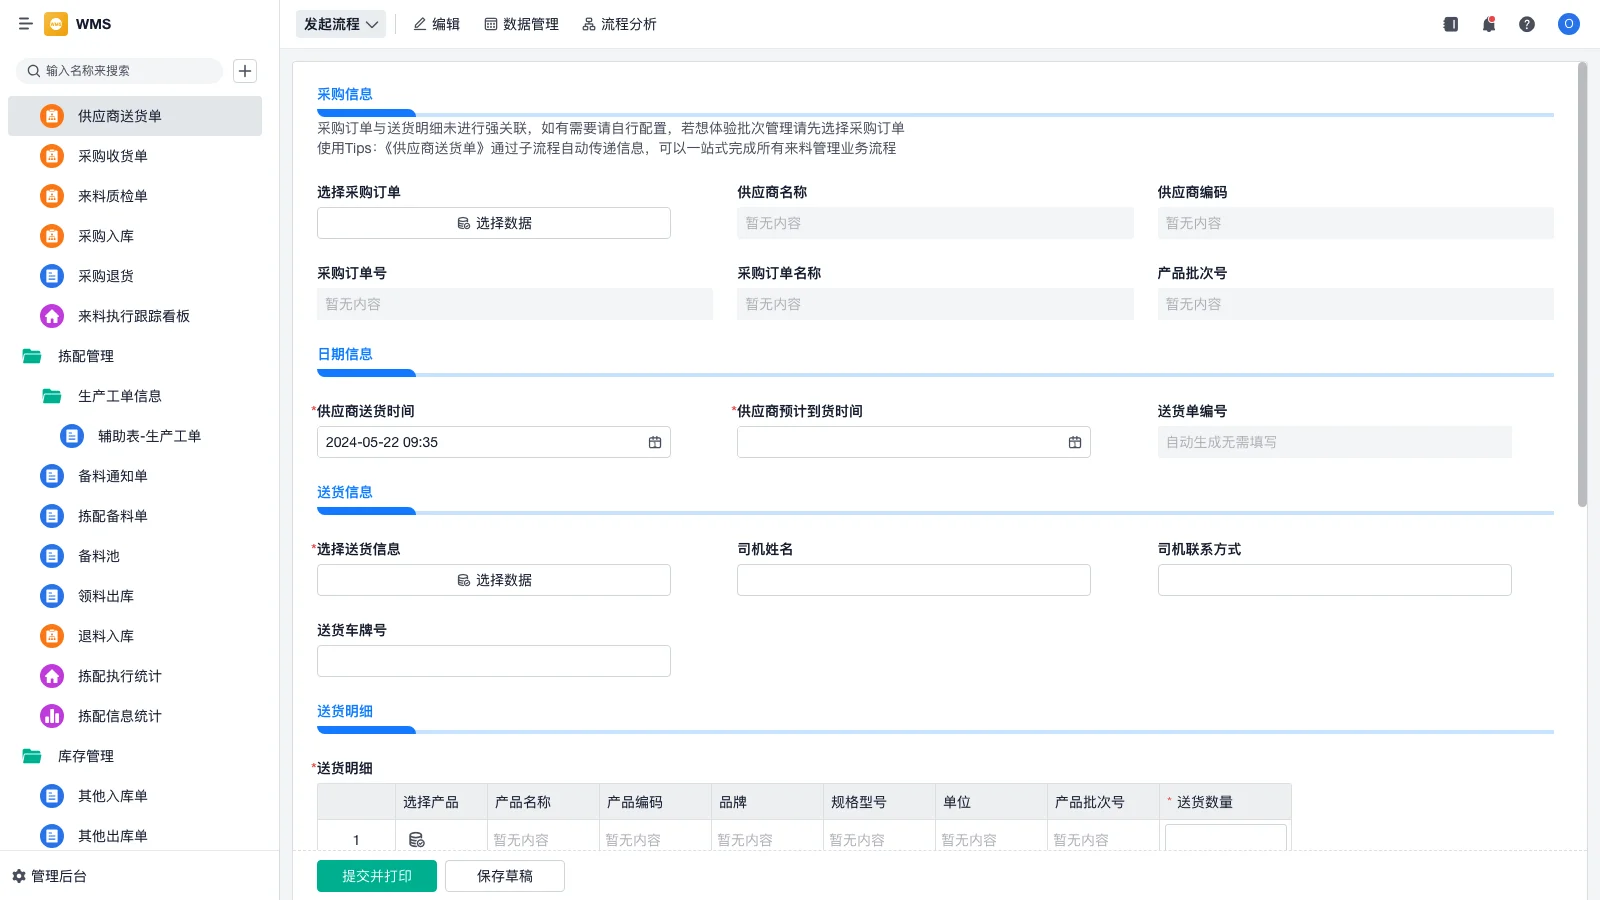The image size is (1600, 900).
Task: Click the 送货明细 section header
Action: click(345, 711)
